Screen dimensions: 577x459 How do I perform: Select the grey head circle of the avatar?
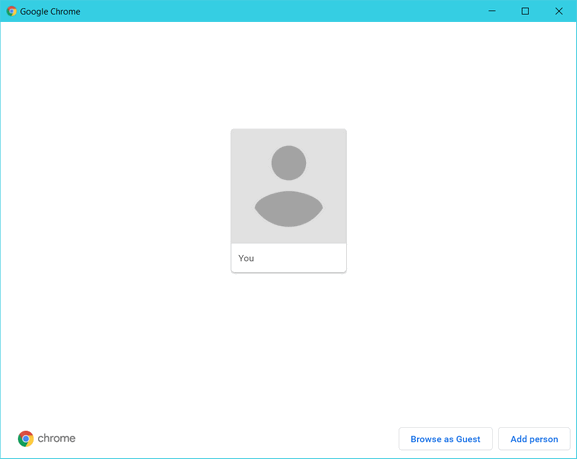288,163
